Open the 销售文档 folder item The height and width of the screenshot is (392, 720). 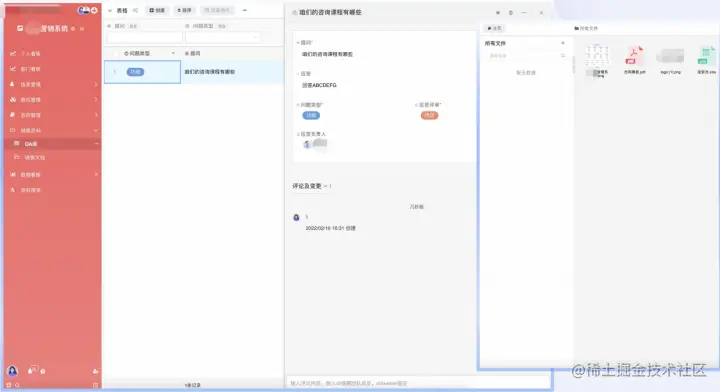34,157
